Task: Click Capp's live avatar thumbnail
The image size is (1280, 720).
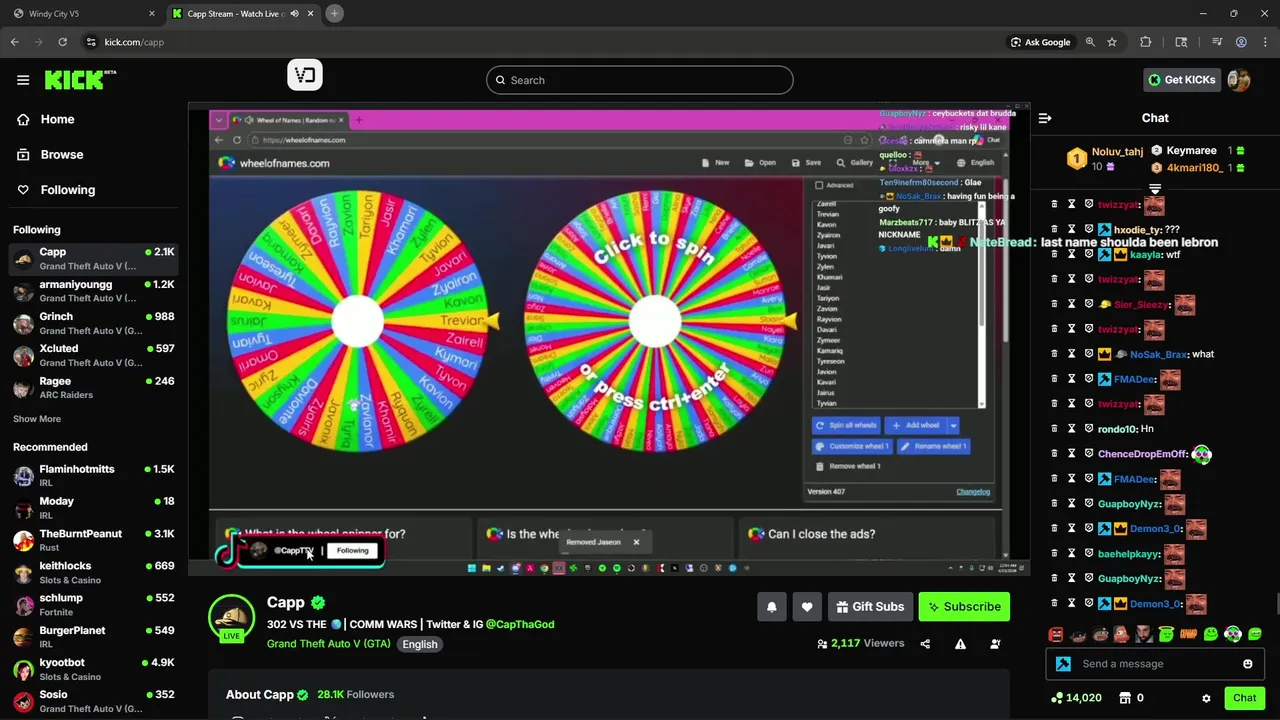Action: pos(231,618)
